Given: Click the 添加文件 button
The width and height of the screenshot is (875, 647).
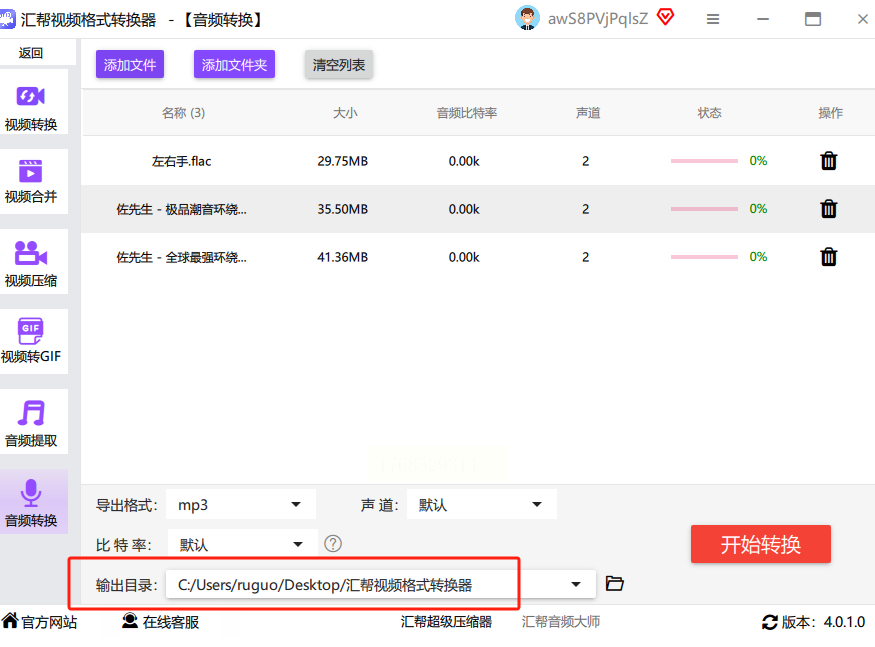Looking at the screenshot, I should (130, 65).
